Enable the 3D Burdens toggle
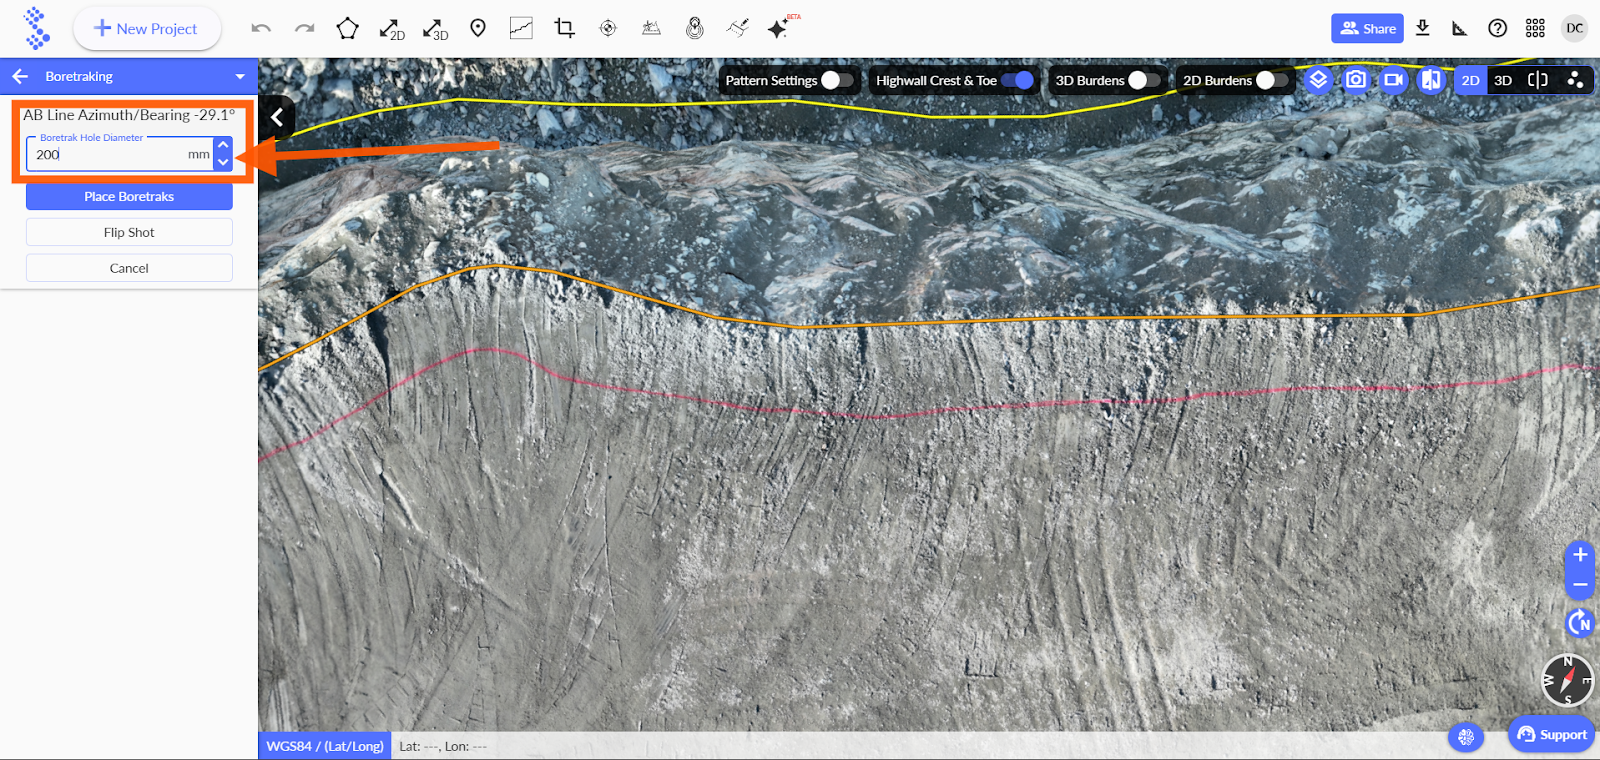This screenshot has width=1600, height=760. [x=1144, y=81]
